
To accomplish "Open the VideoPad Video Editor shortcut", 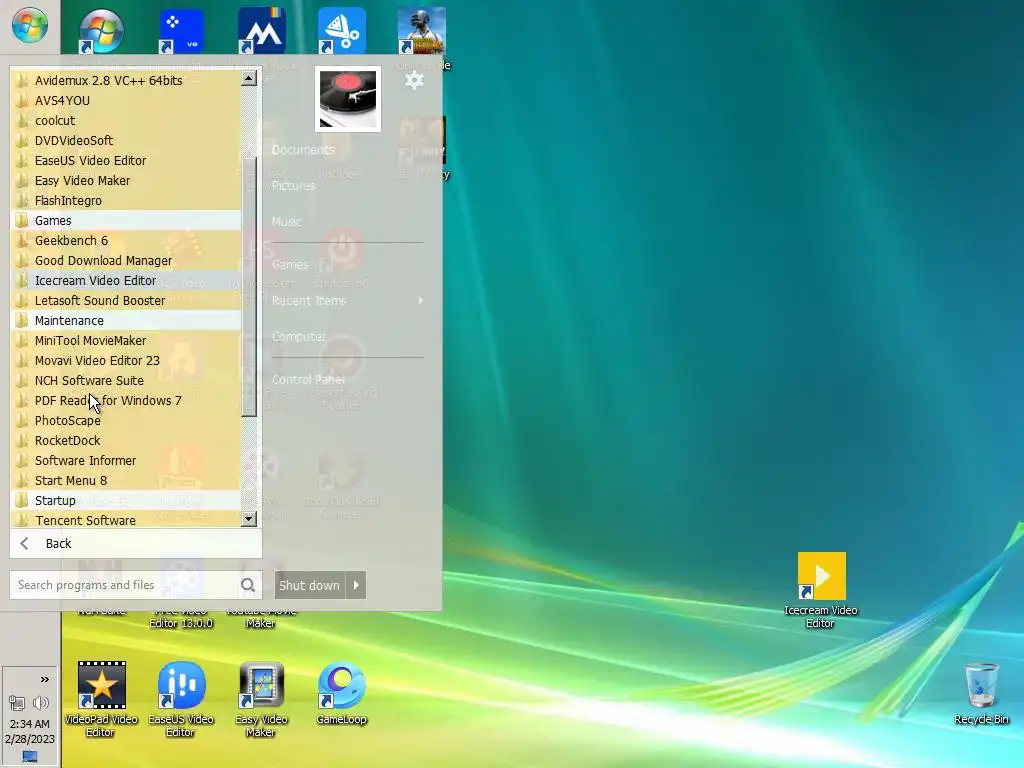I will click(101, 699).
